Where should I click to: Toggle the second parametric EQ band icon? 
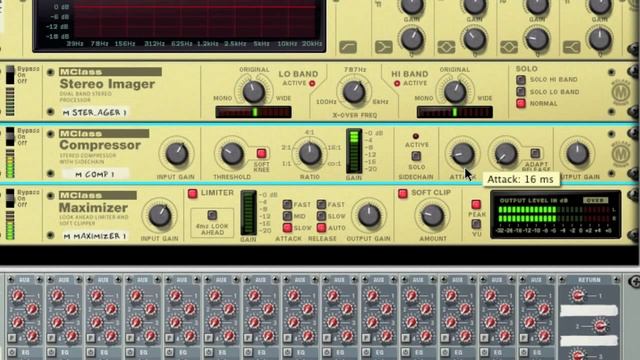tap(509, 47)
